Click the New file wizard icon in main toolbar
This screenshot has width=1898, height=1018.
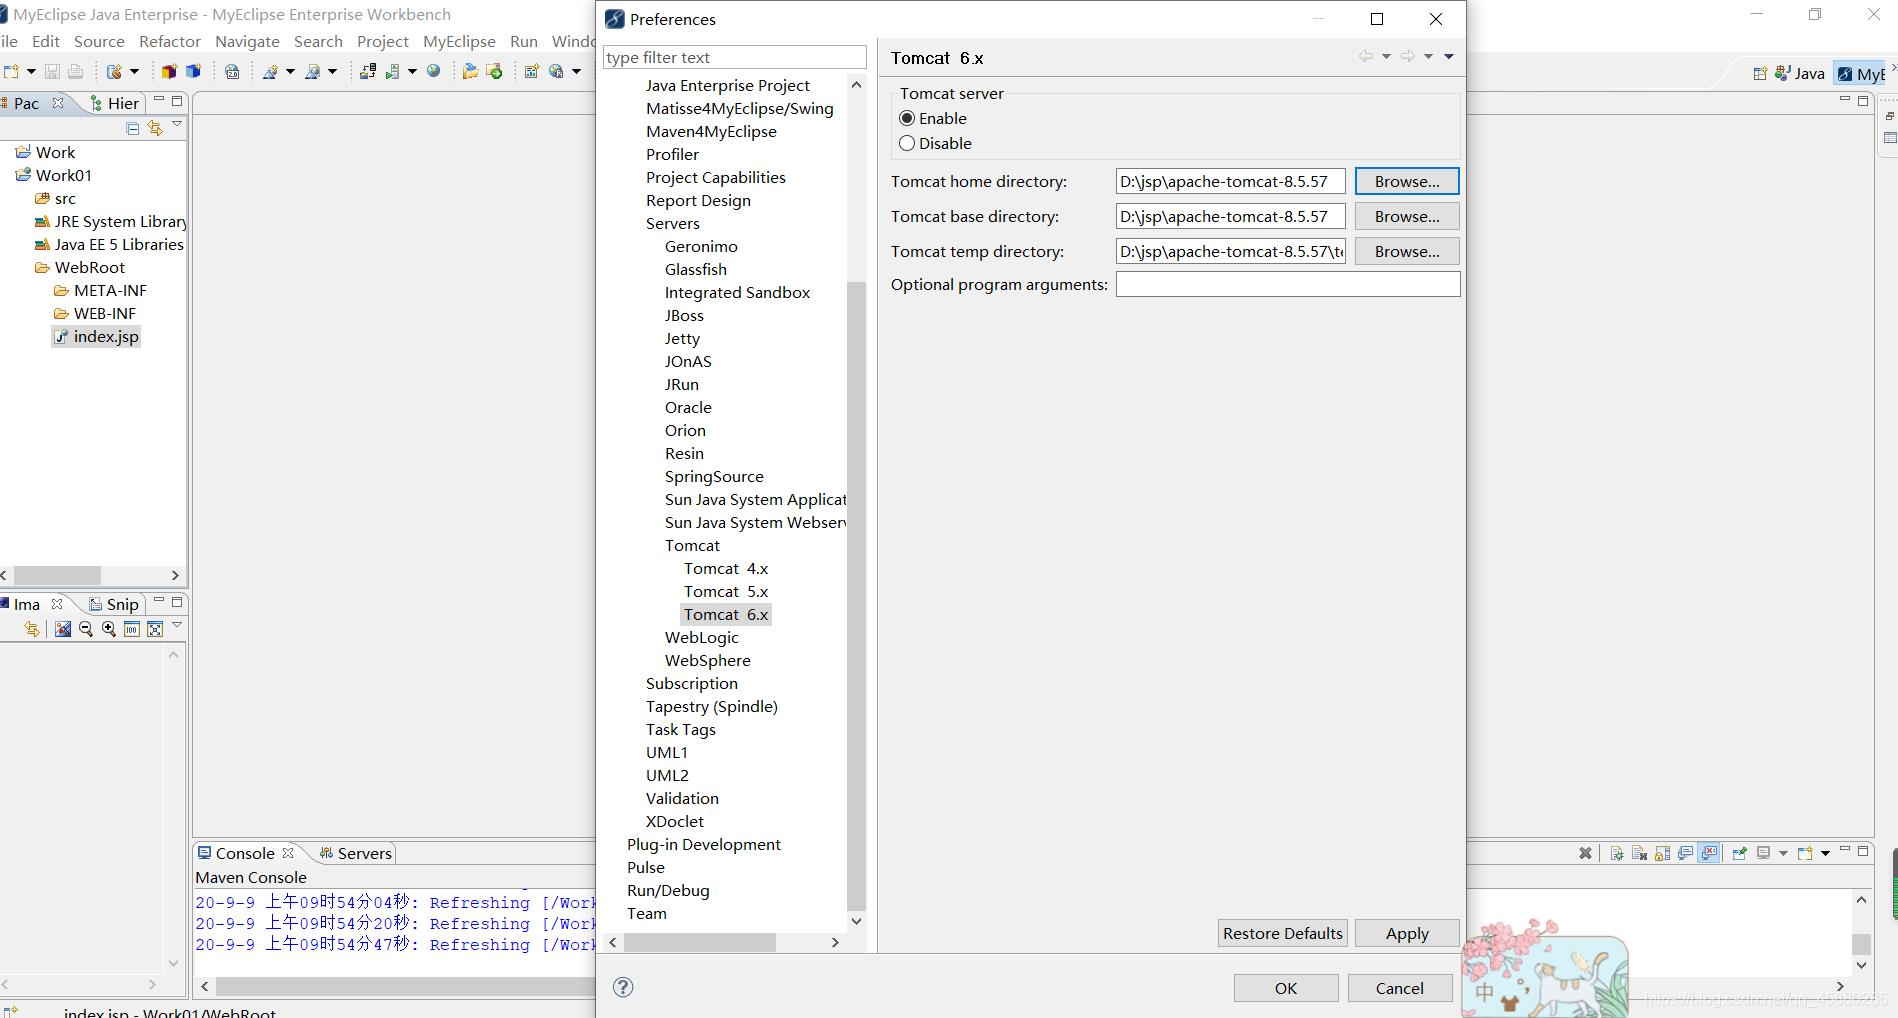11,71
